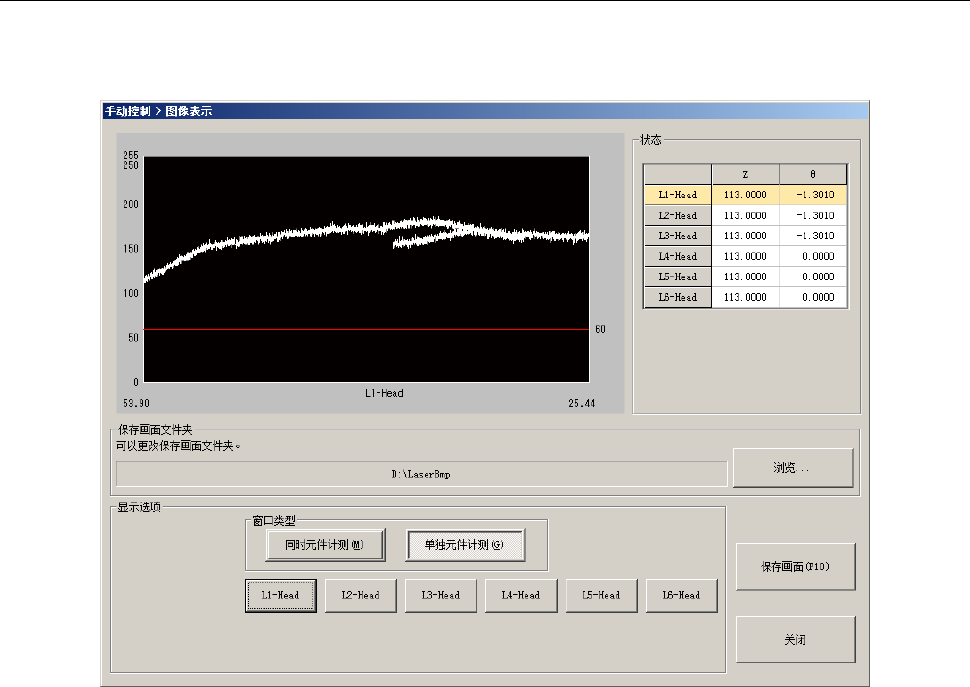Click the D:\LaserBmp folder path field

click(421, 474)
